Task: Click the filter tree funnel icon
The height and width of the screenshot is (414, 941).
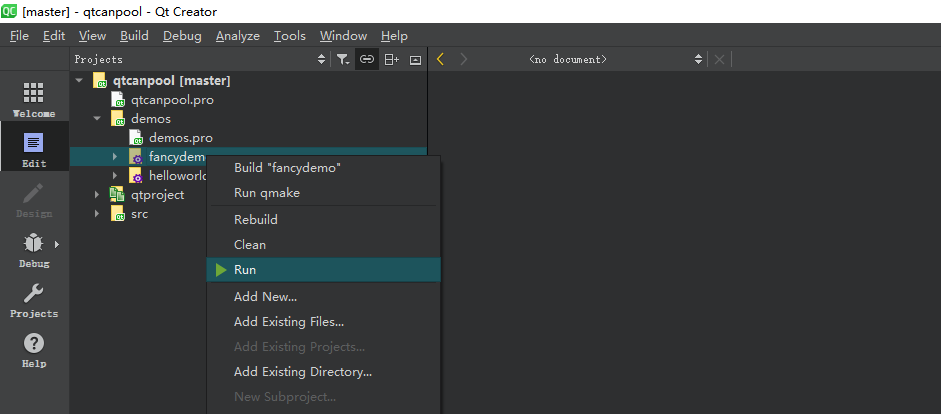Action: (x=343, y=59)
